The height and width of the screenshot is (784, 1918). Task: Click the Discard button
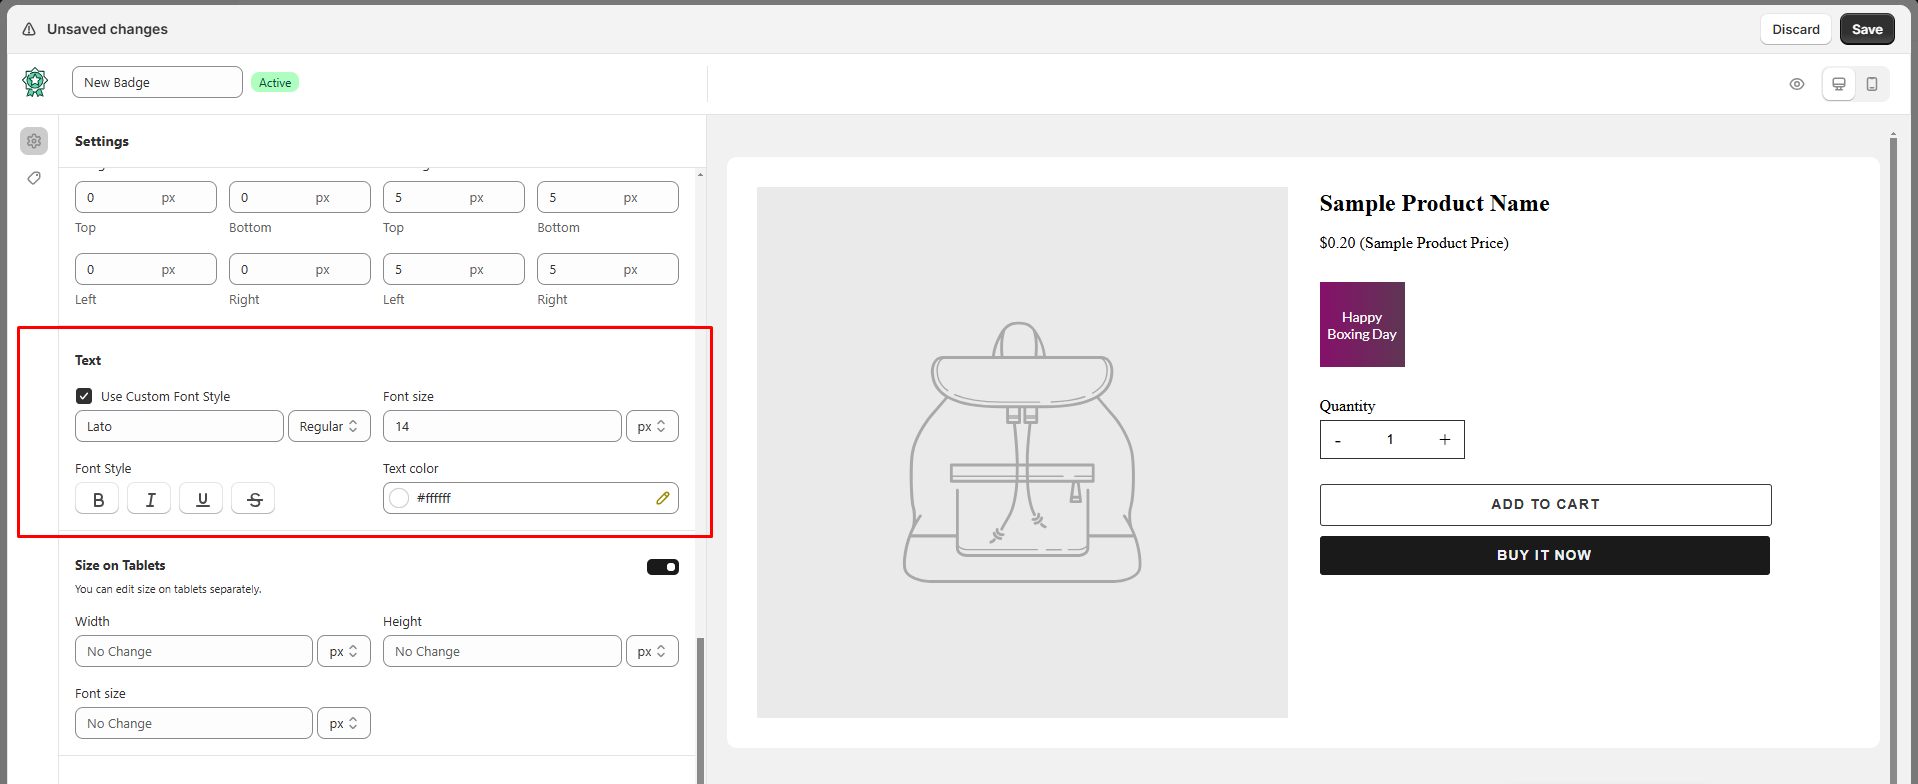[x=1795, y=29]
